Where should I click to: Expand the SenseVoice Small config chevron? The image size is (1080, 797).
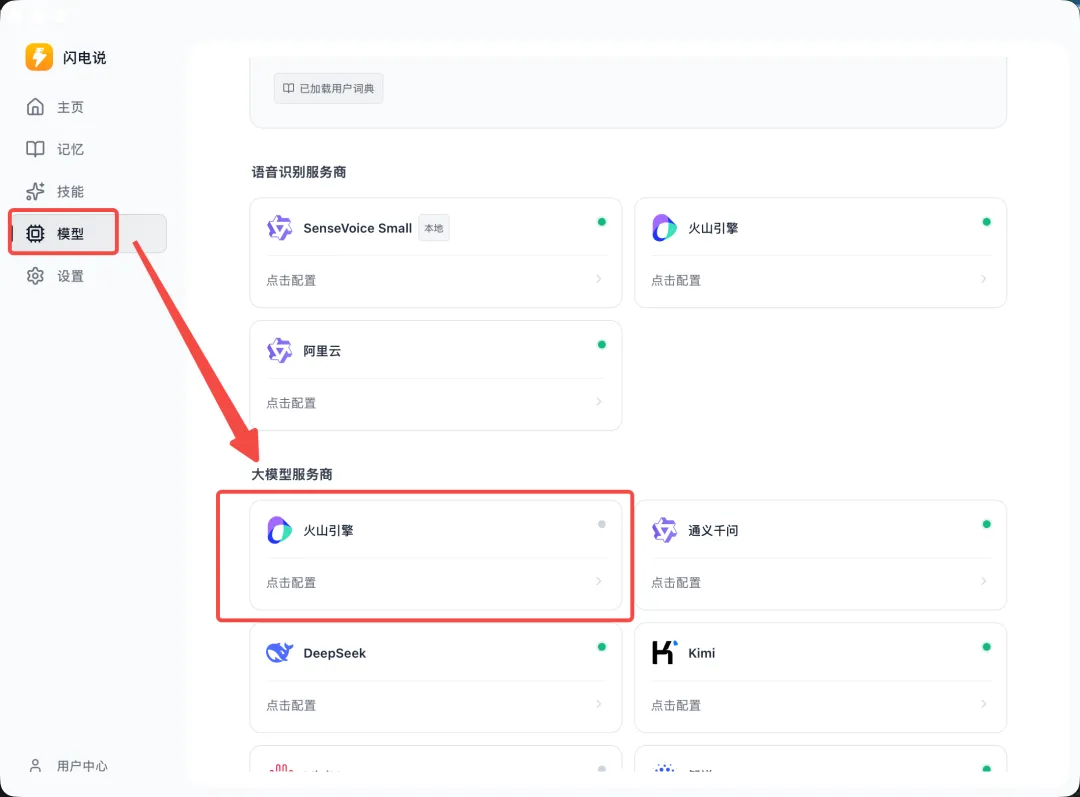point(599,279)
